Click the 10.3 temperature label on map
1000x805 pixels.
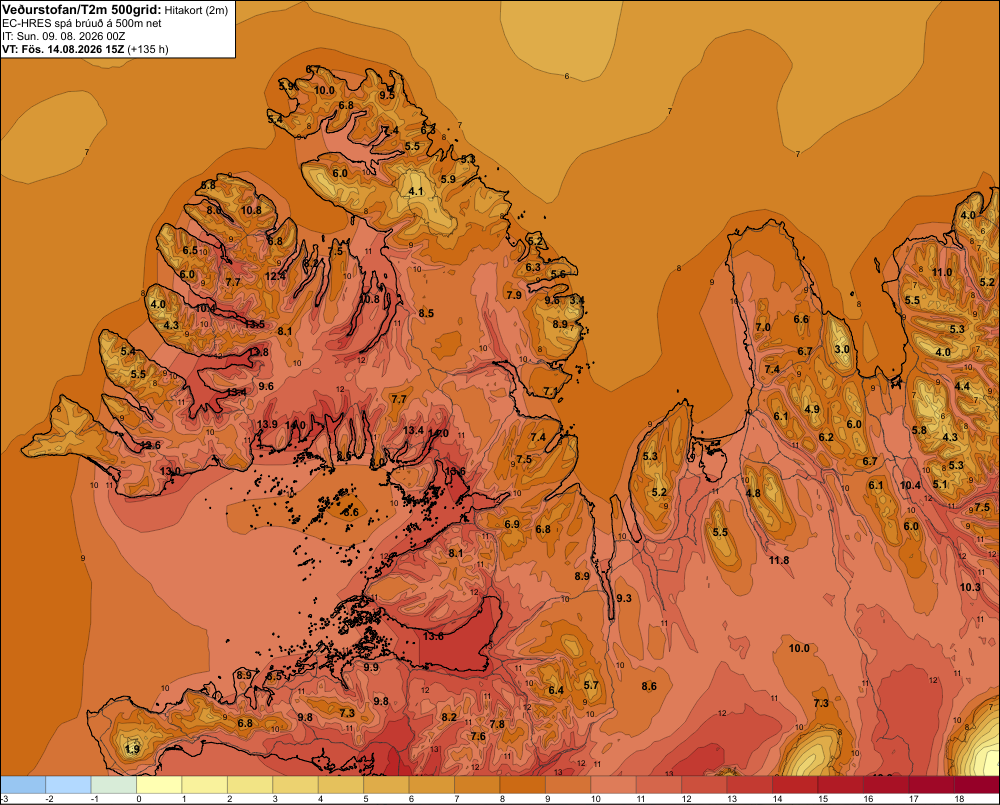(970, 587)
